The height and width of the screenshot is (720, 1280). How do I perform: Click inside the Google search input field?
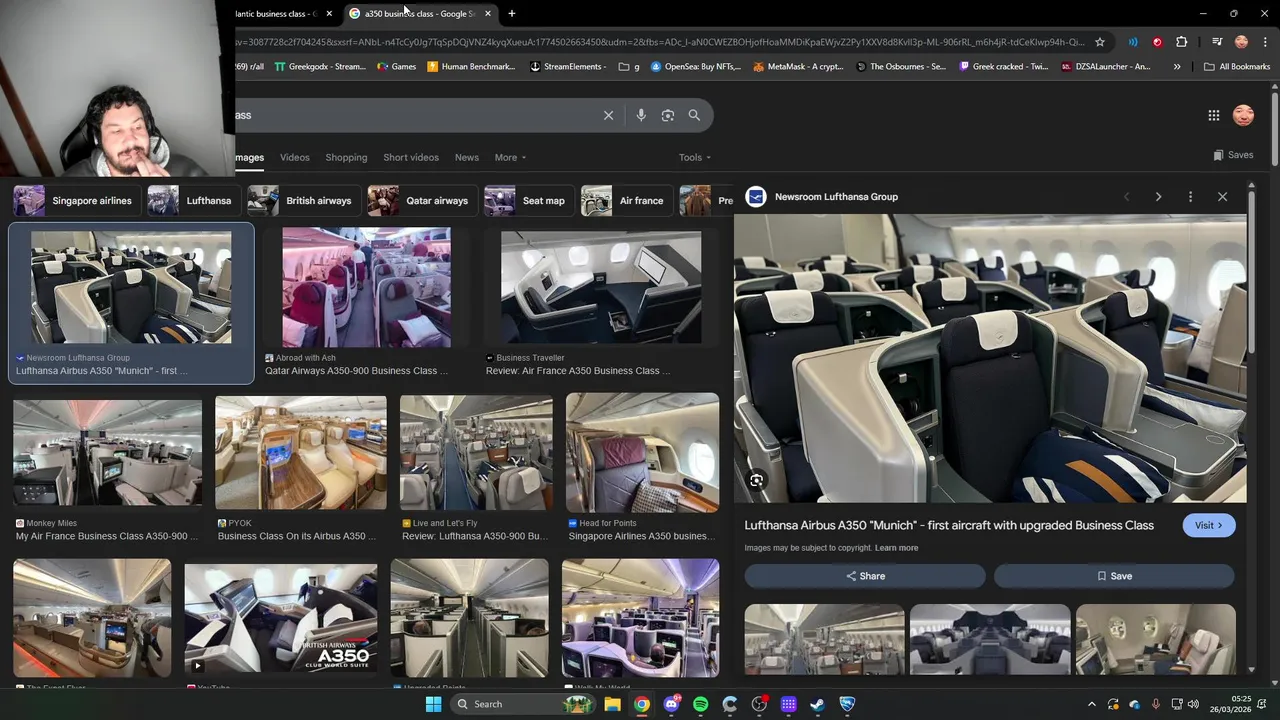tap(415, 115)
